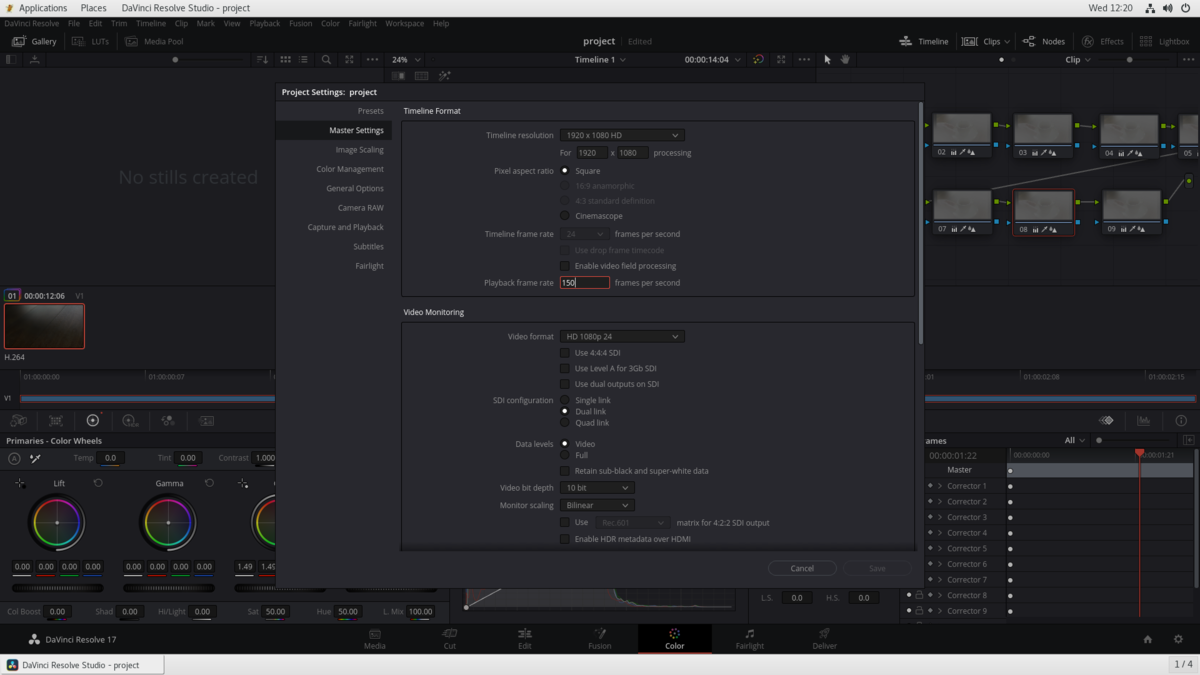Open the Applications system menu
Screen dimensions: 1200x675
click(x=43, y=7)
